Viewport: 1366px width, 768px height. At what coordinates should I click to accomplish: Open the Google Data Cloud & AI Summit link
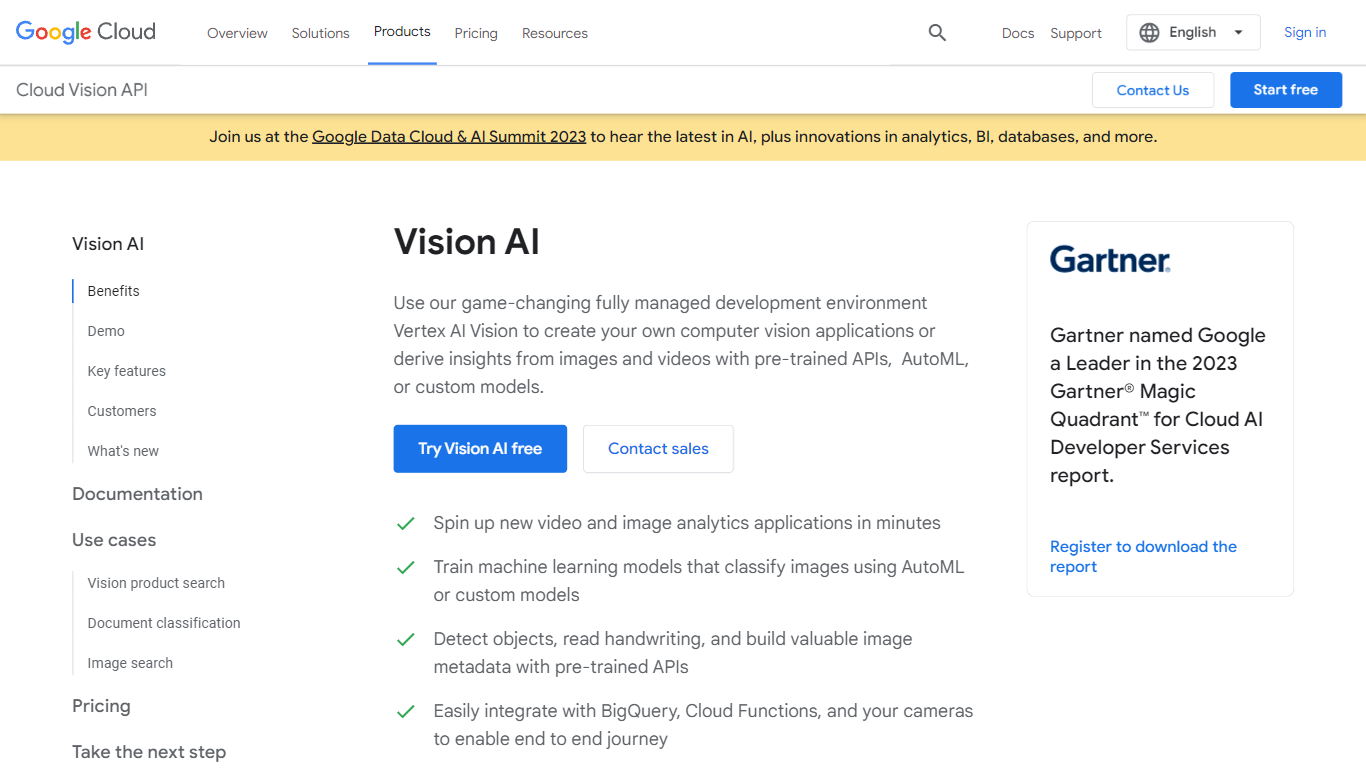coord(448,136)
